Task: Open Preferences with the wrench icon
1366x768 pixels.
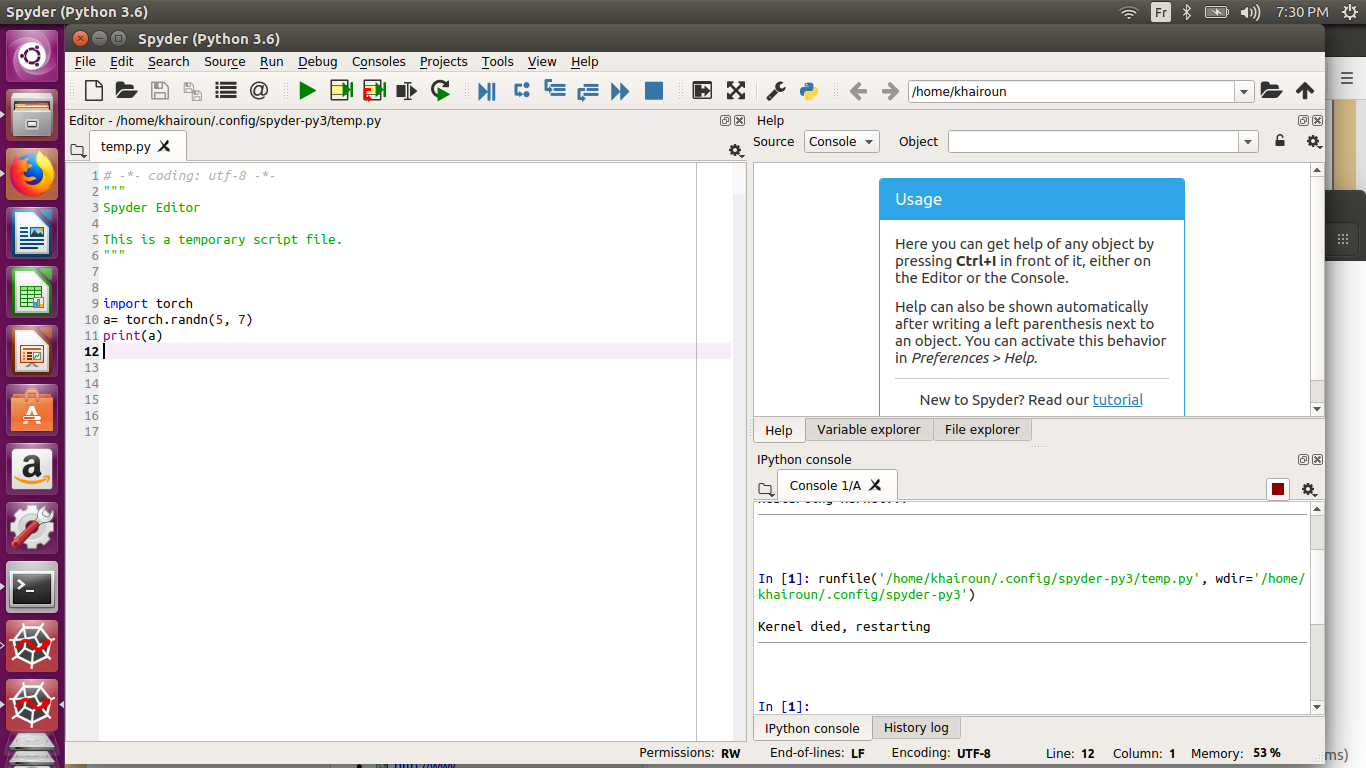Action: (776, 91)
